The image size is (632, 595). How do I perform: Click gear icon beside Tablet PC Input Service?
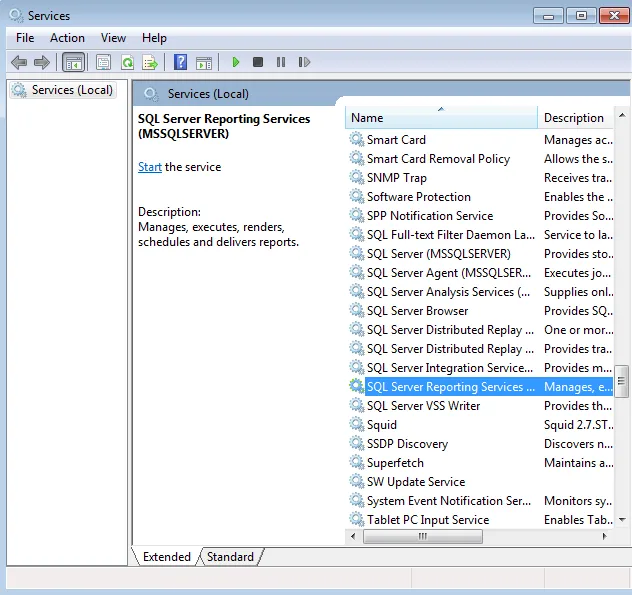(x=357, y=519)
